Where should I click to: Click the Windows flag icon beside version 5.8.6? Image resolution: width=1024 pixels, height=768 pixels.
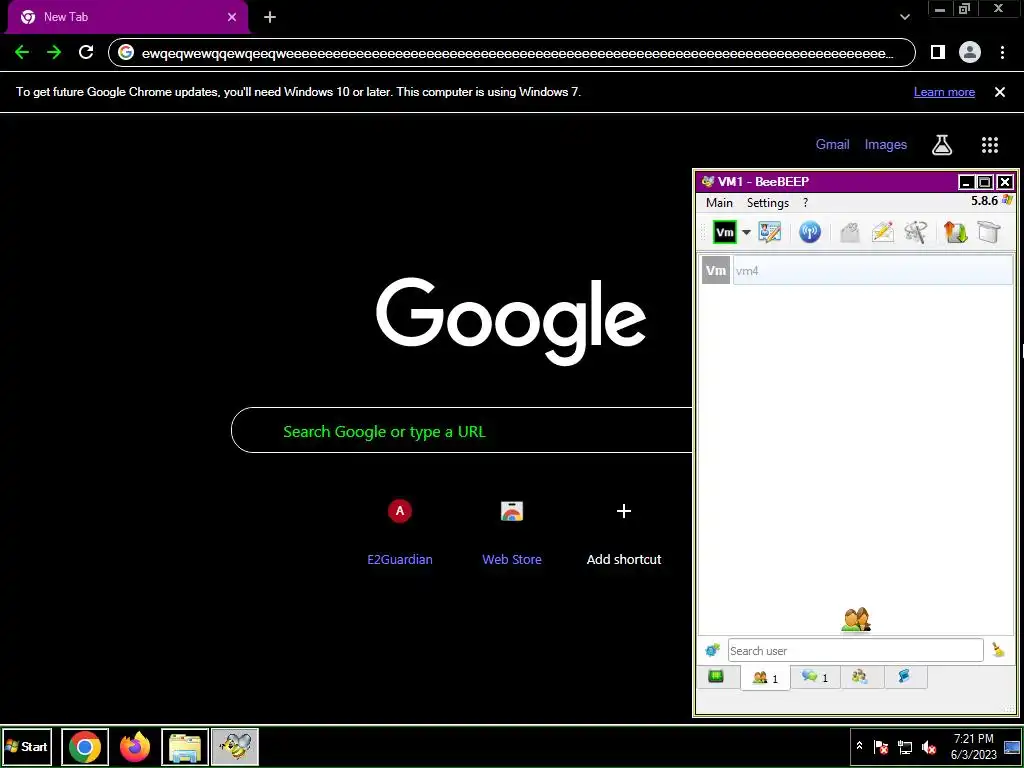pos(1008,200)
